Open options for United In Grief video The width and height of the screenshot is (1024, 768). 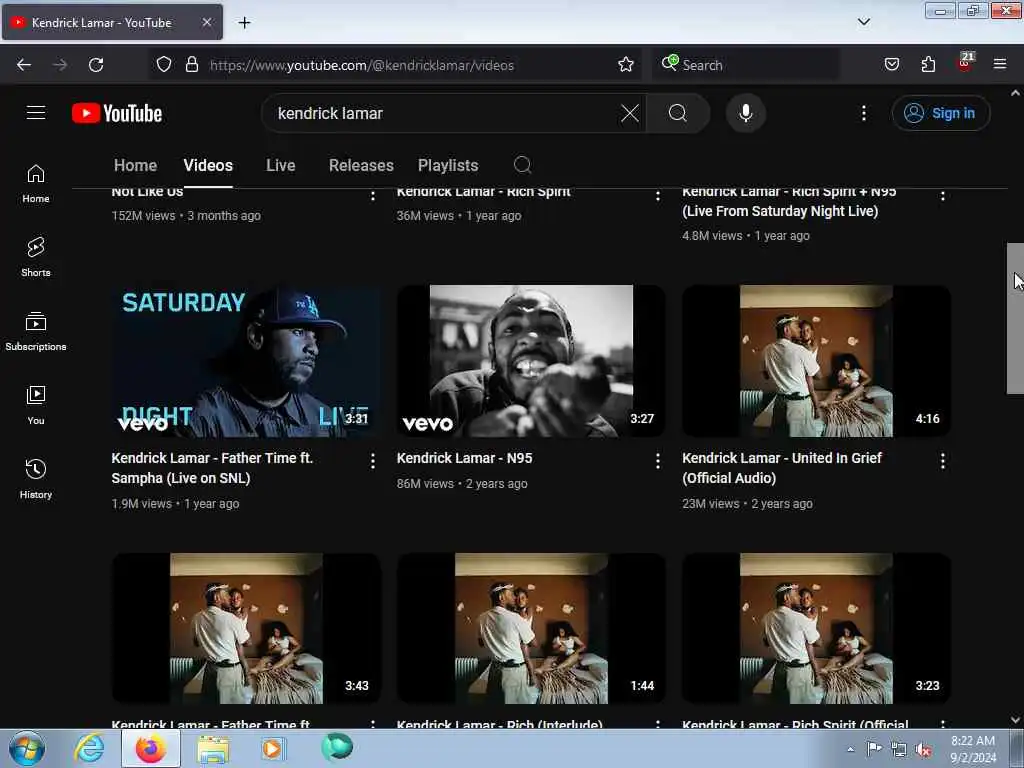click(942, 461)
